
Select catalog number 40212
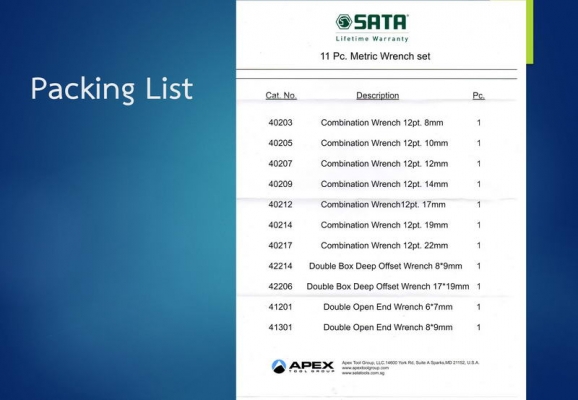click(280, 205)
